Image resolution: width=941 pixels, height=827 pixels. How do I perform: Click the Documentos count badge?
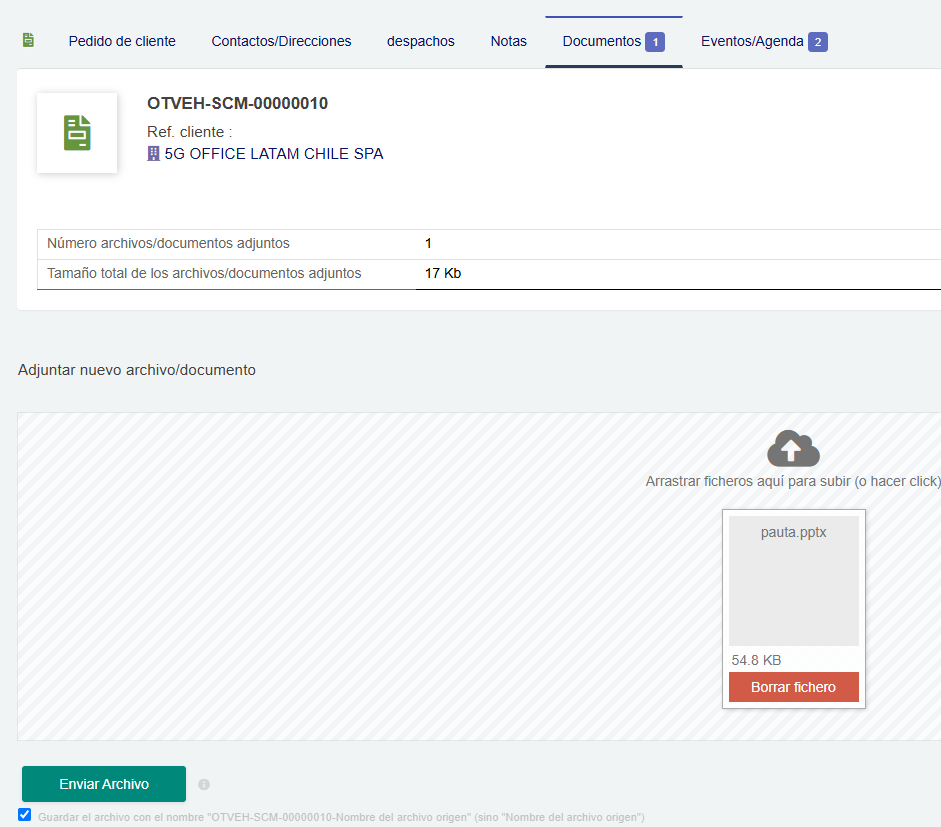point(654,42)
